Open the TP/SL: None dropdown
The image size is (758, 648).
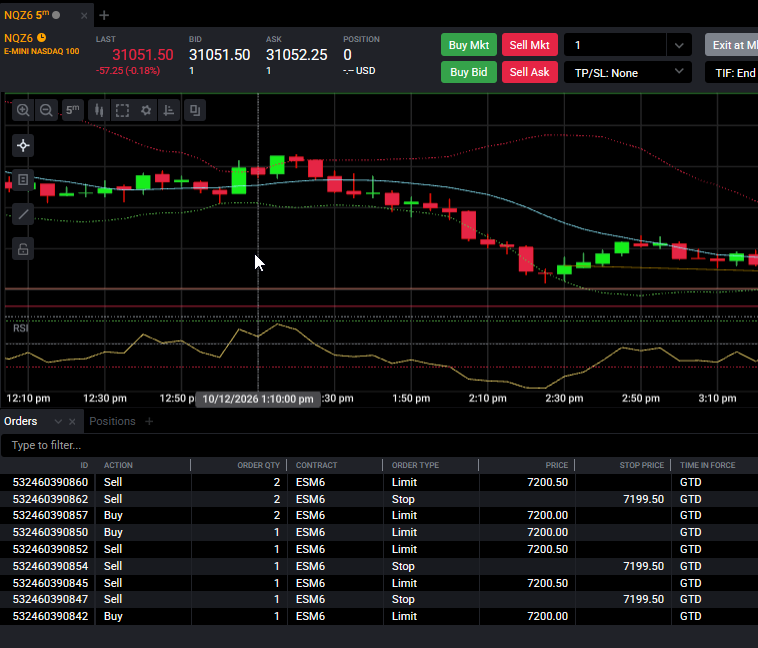coord(627,73)
